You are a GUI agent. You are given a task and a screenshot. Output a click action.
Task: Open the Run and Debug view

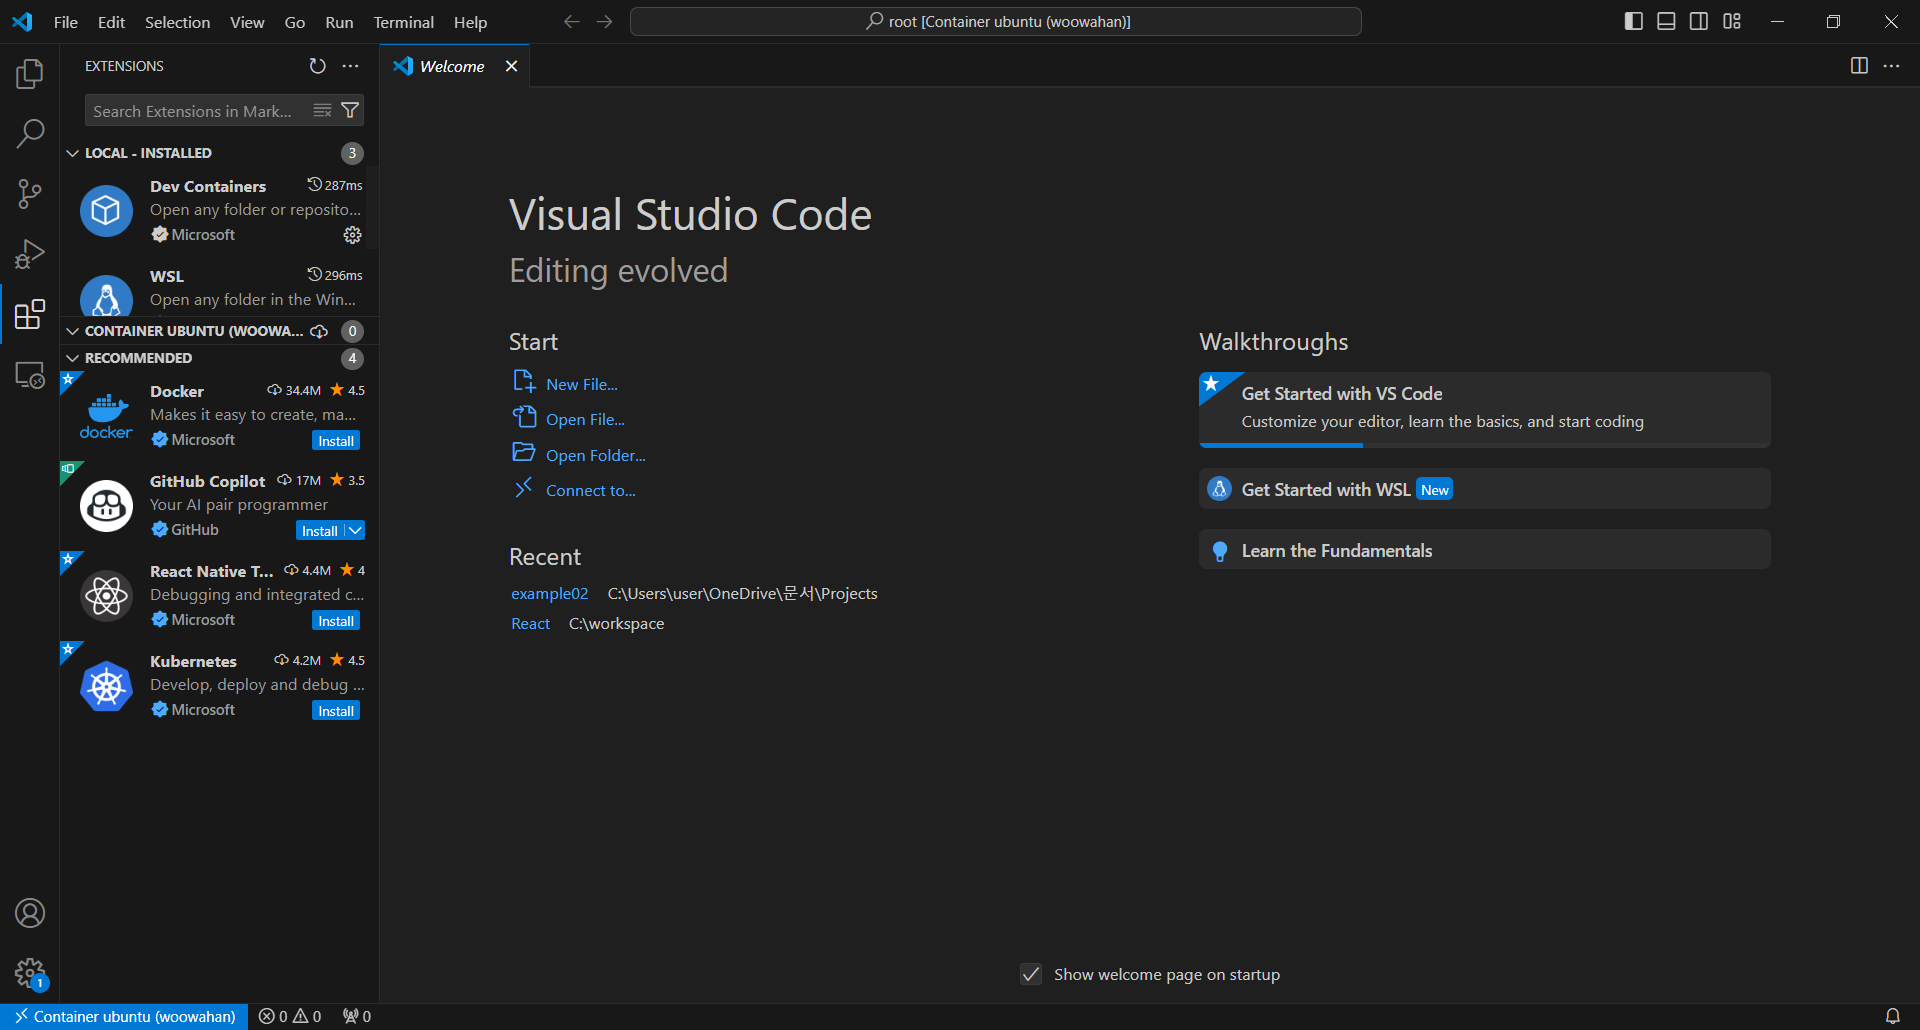point(30,254)
